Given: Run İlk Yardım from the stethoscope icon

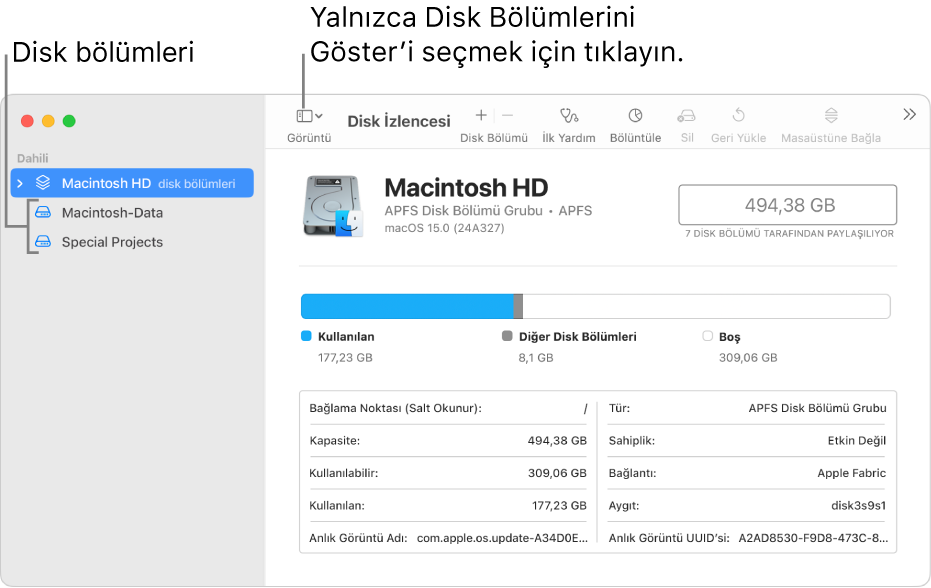Looking at the screenshot, I should 569,115.
